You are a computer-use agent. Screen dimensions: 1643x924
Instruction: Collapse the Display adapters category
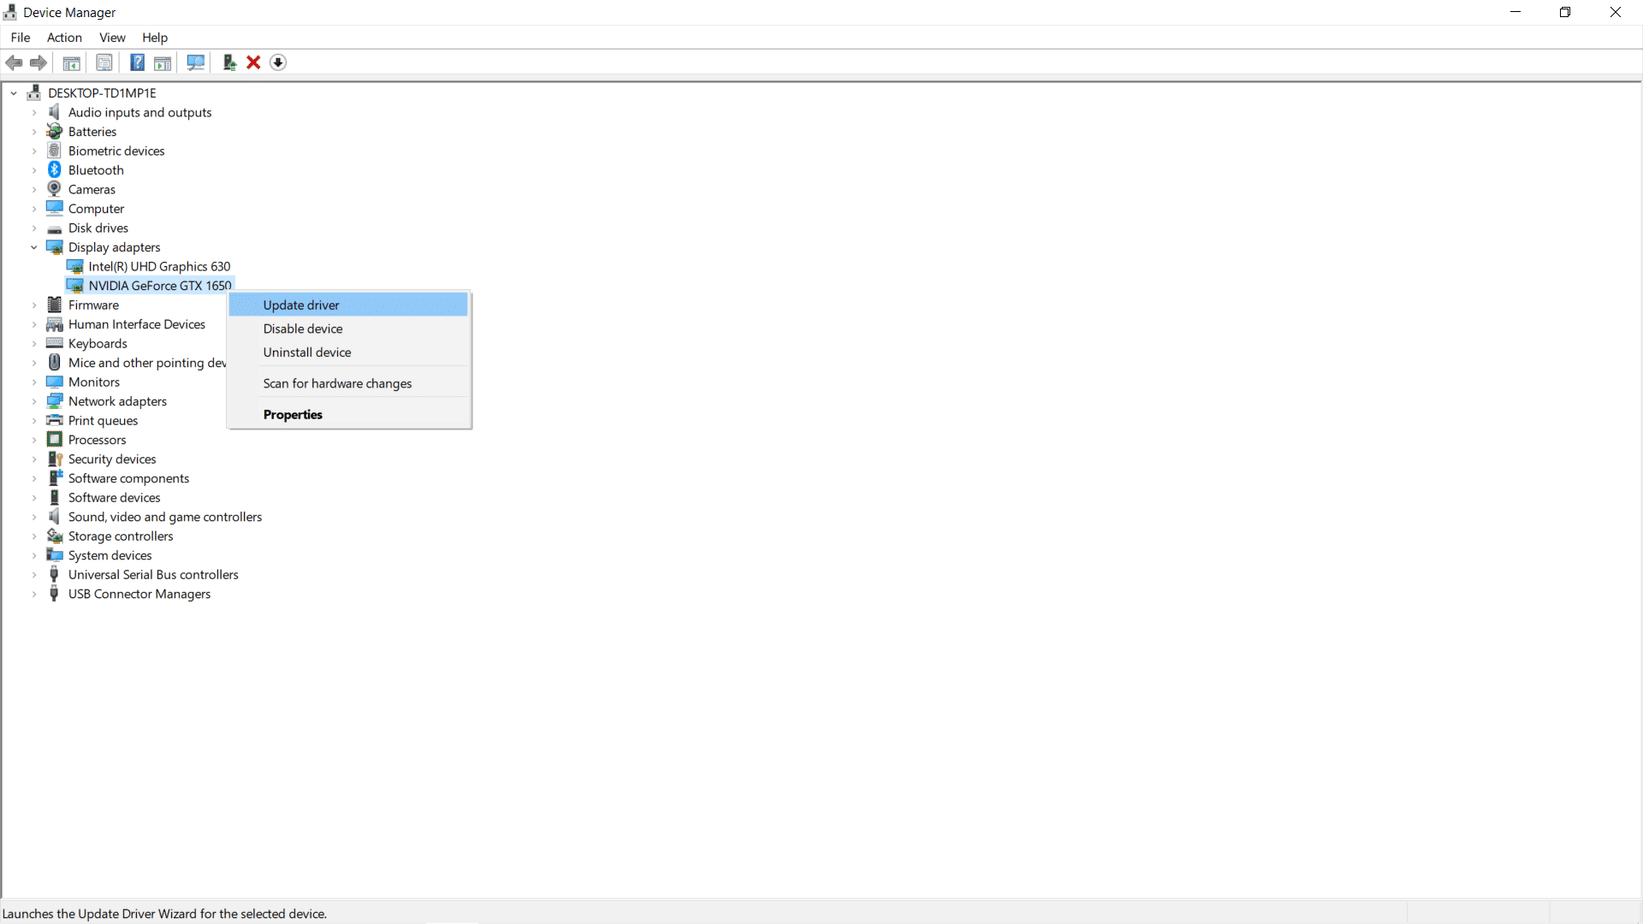click(34, 247)
